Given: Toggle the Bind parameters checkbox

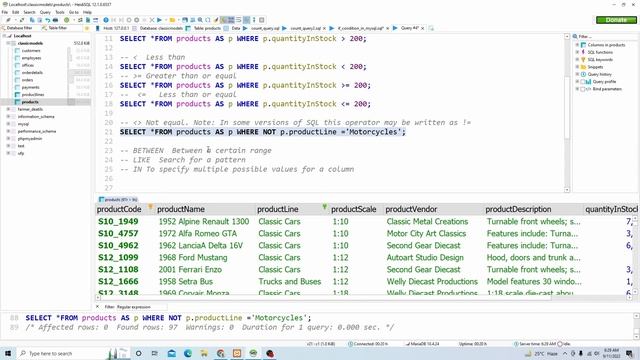Looking at the screenshot, I should click(583, 89).
